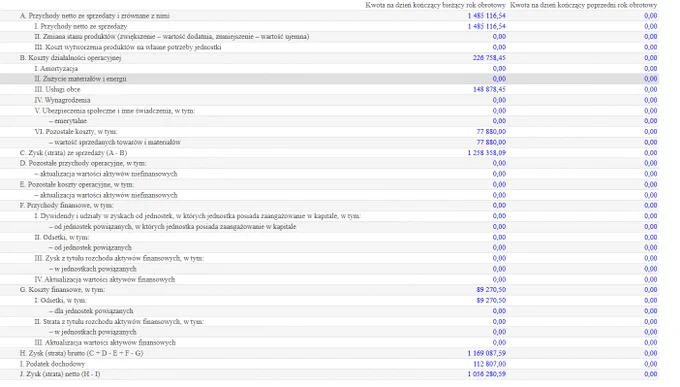Select value '148 878,45' for Usługi obce
The width and height of the screenshot is (680, 387).
(x=489, y=89)
